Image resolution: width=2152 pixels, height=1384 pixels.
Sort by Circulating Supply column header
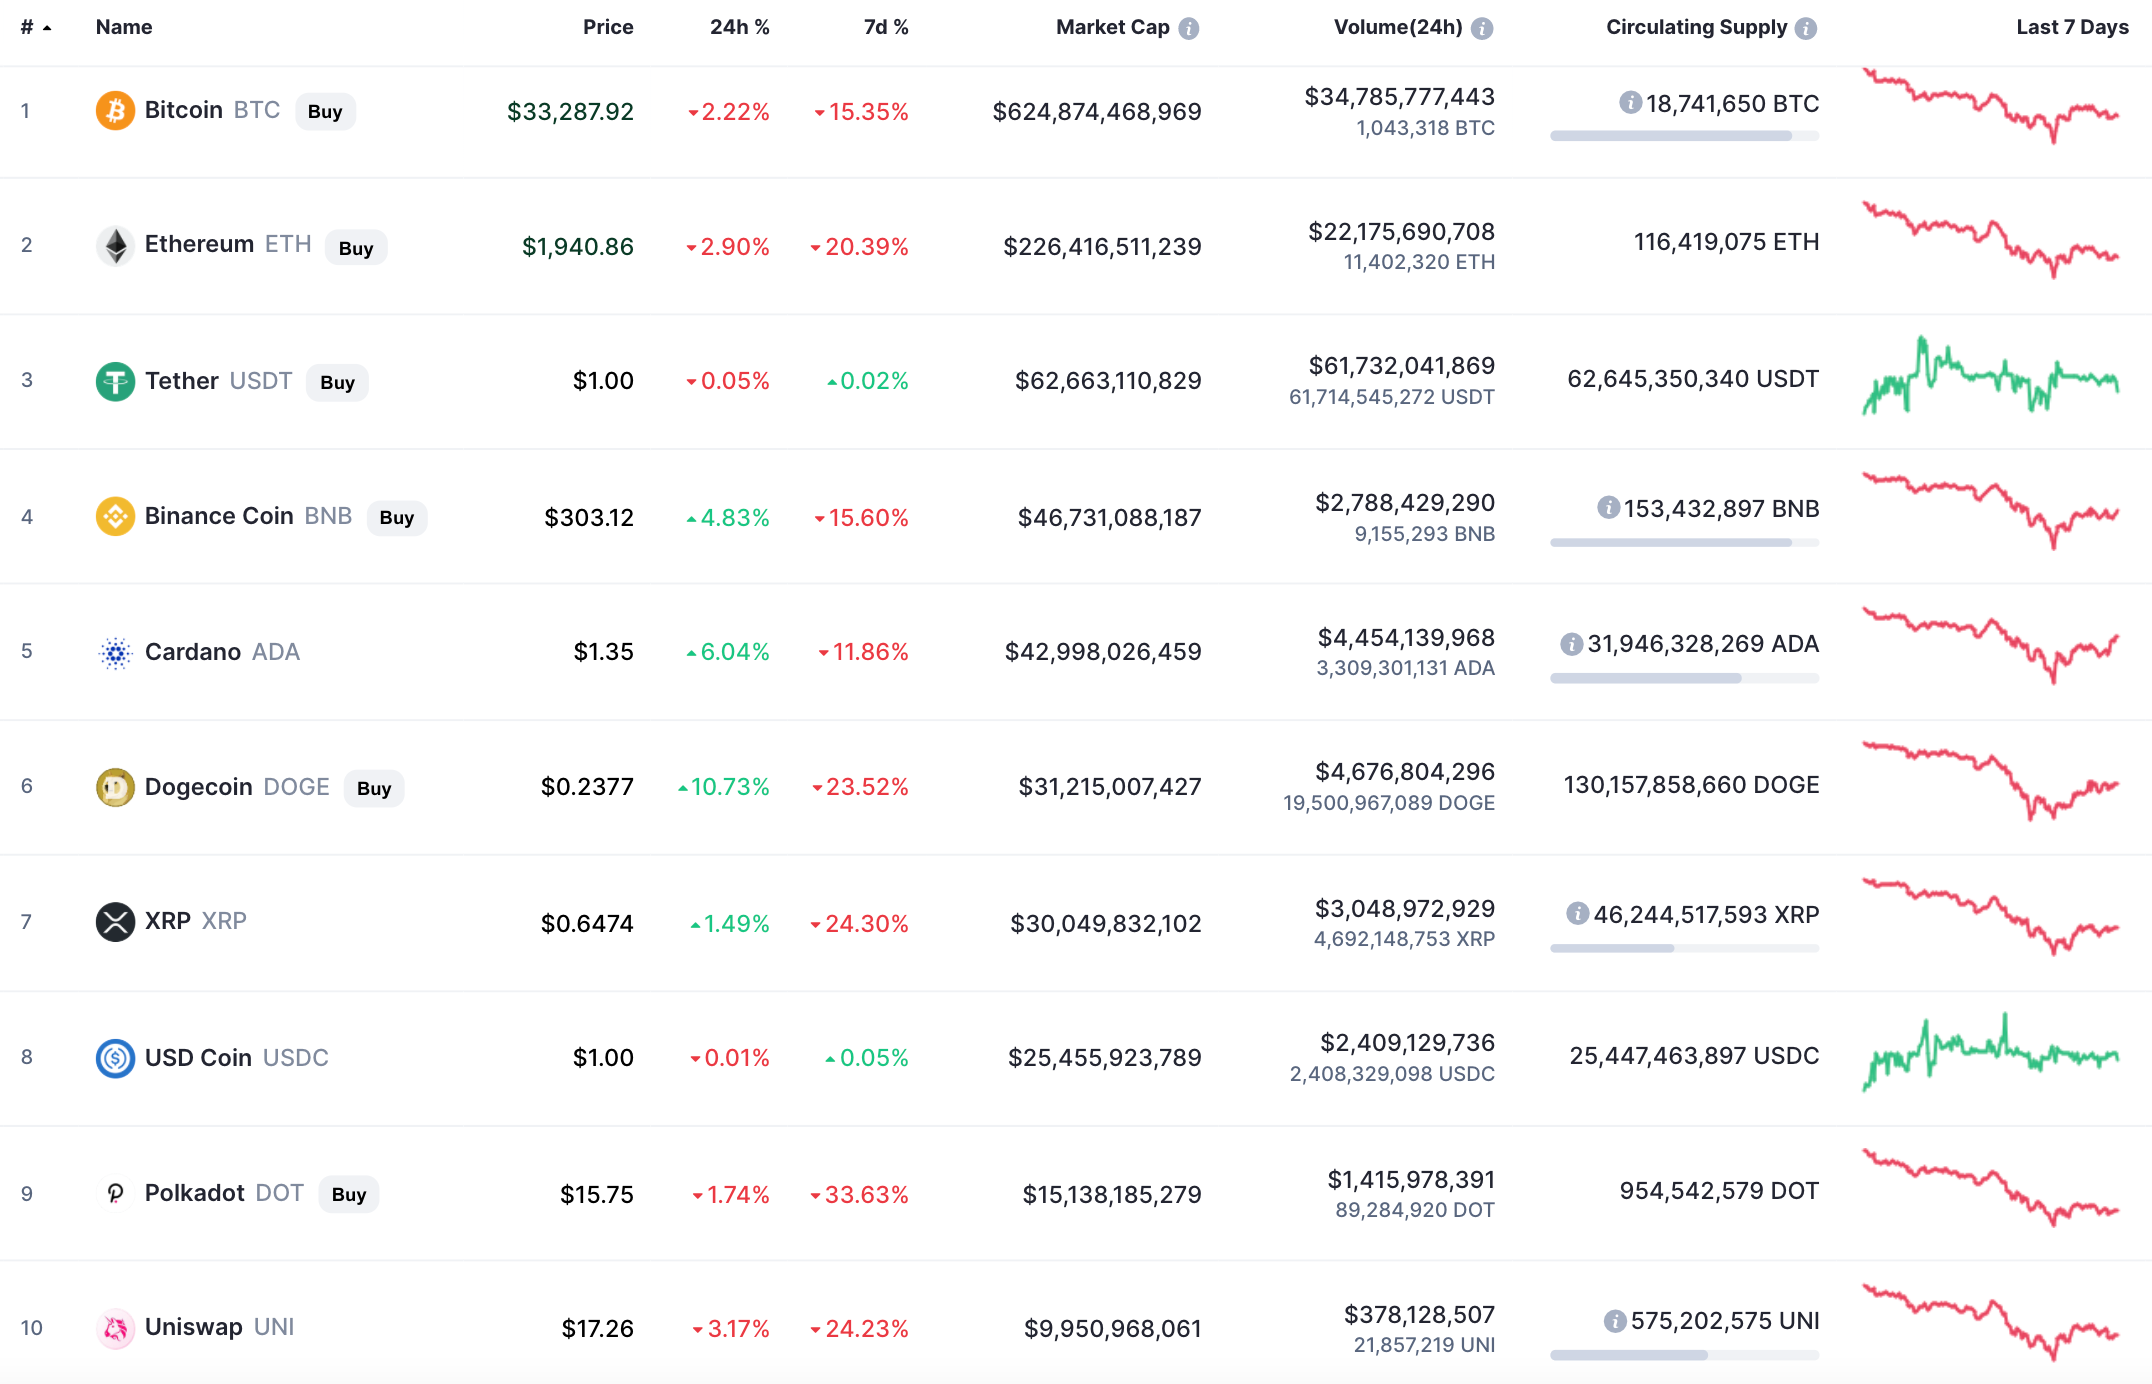pos(1696,27)
